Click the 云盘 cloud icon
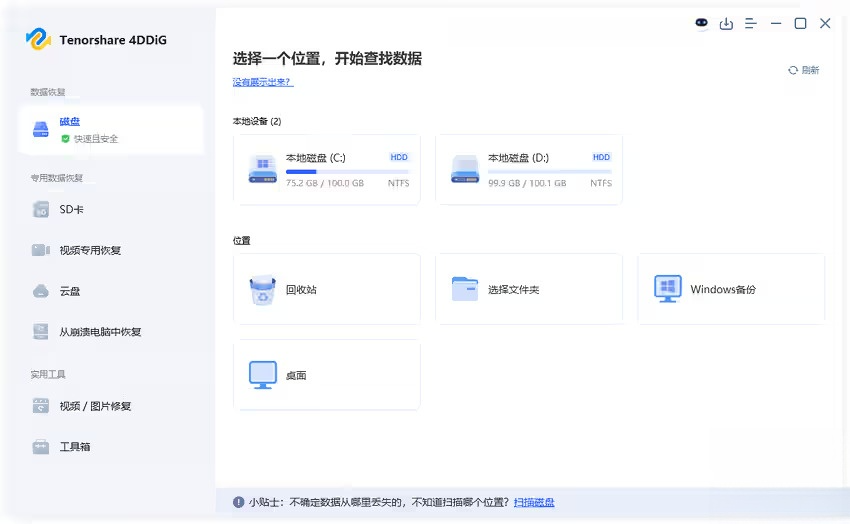Screen dimensions: 850x524 pyautogui.click(x=41, y=291)
